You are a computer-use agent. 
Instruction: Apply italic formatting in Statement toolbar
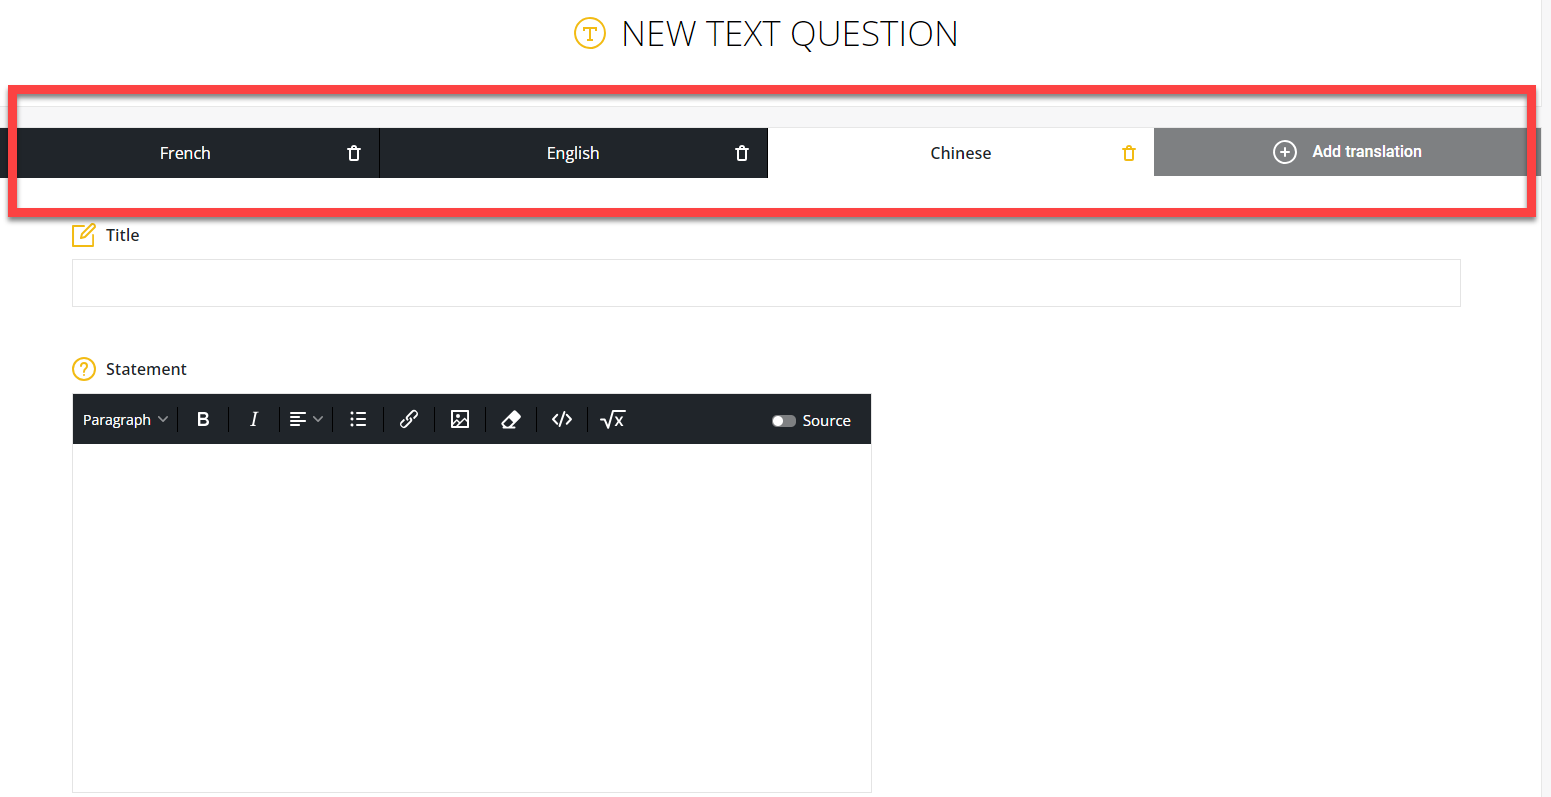click(x=254, y=420)
